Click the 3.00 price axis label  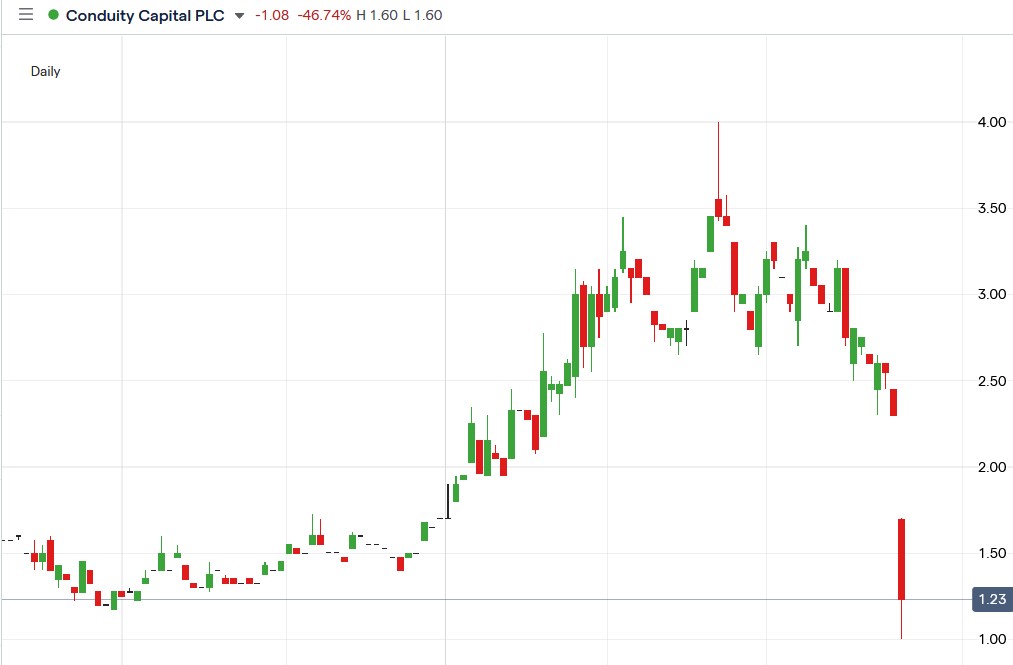click(x=991, y=294)
